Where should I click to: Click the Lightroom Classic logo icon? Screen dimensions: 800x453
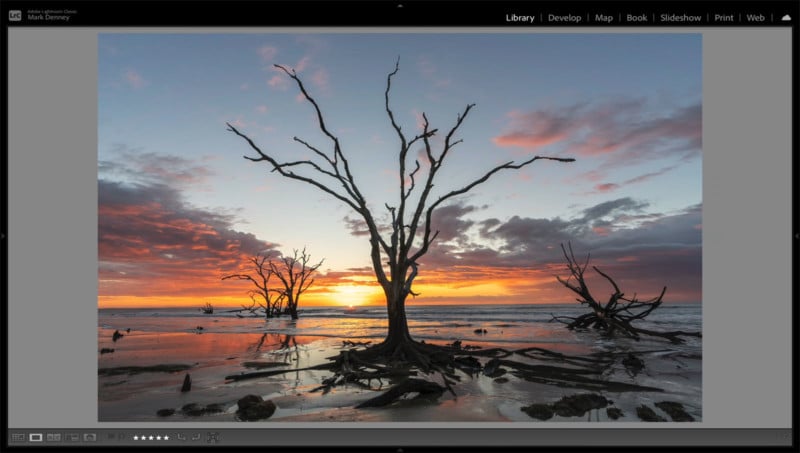[15, 16]
